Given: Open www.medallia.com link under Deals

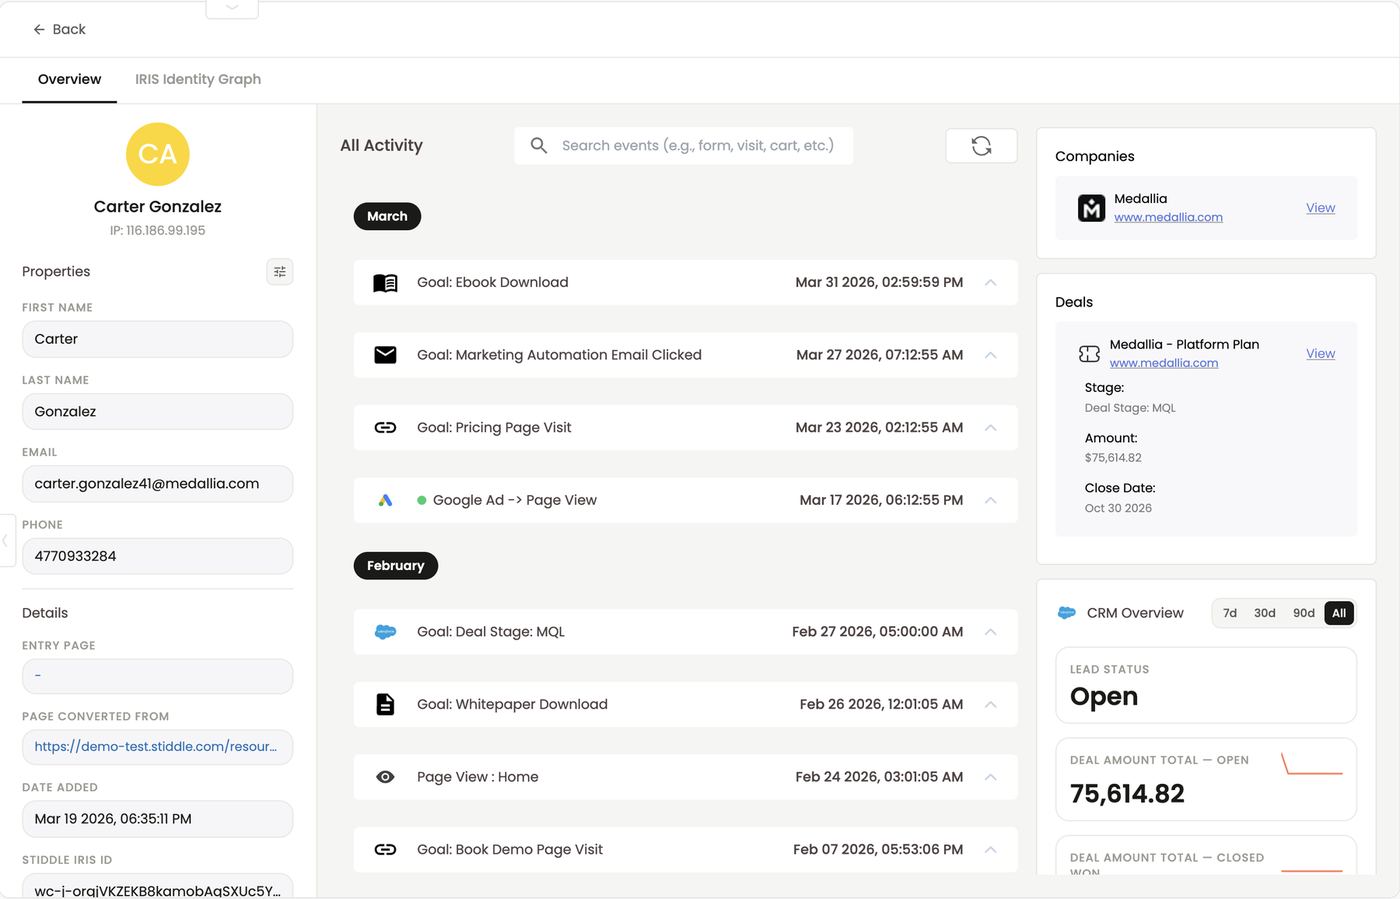Looking at the screenshot, I should tap(1164, 363).
